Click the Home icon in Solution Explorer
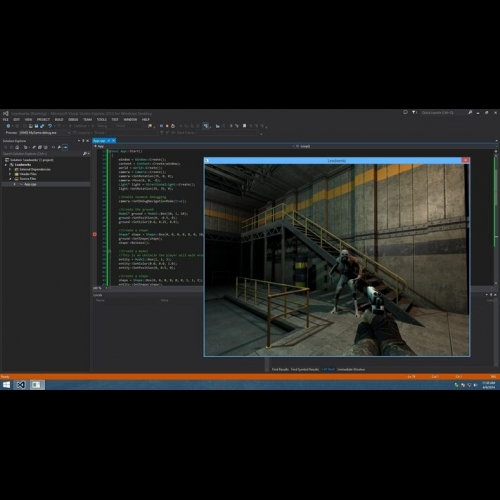Viewport: 500px width, 500px height. coord(17,147)
